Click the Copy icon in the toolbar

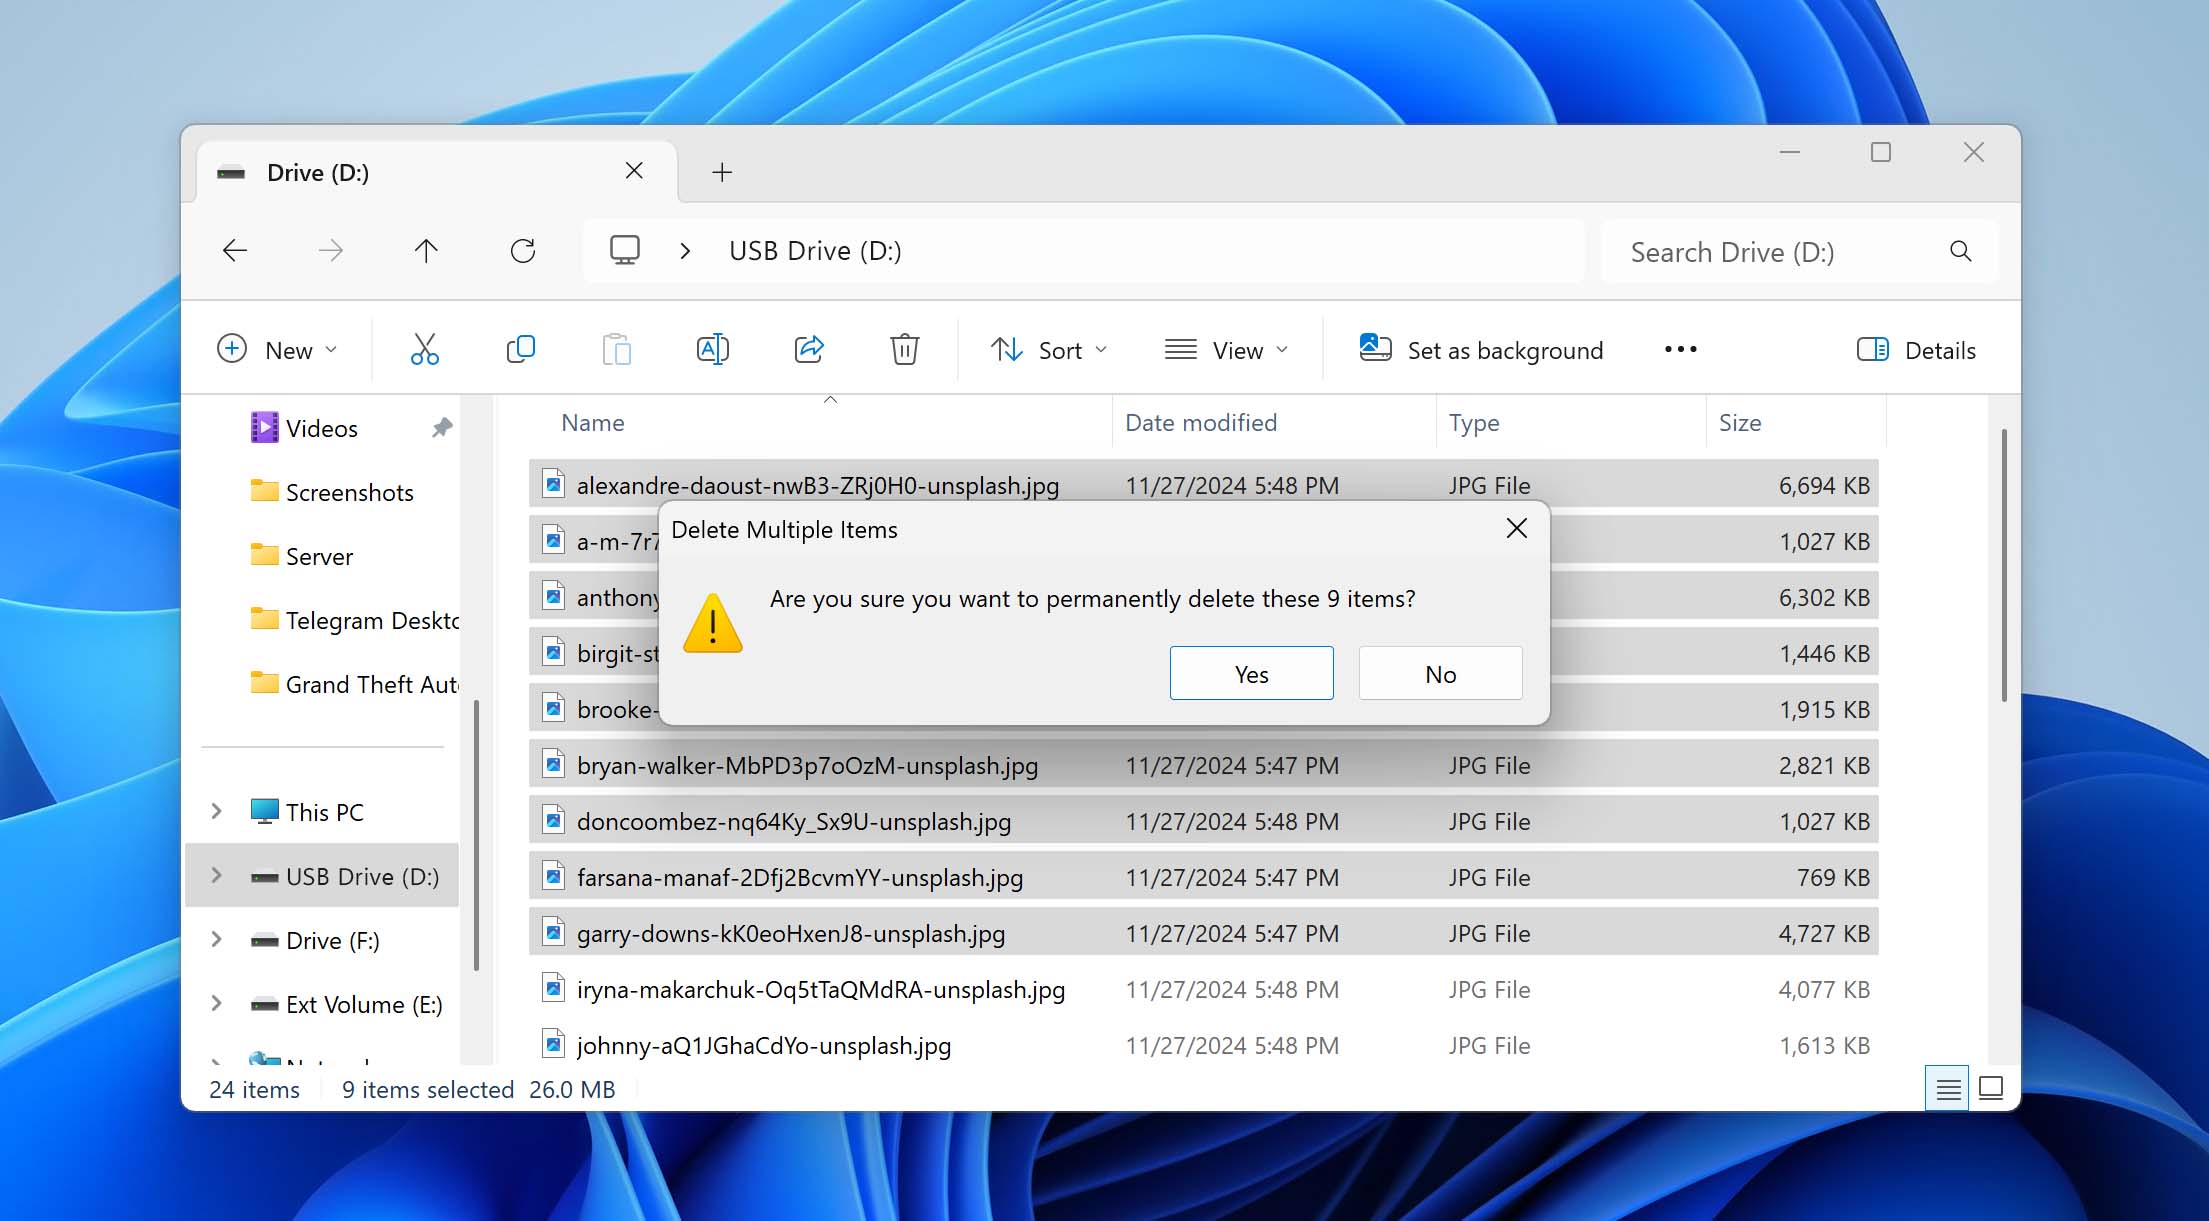pos(522,349)
